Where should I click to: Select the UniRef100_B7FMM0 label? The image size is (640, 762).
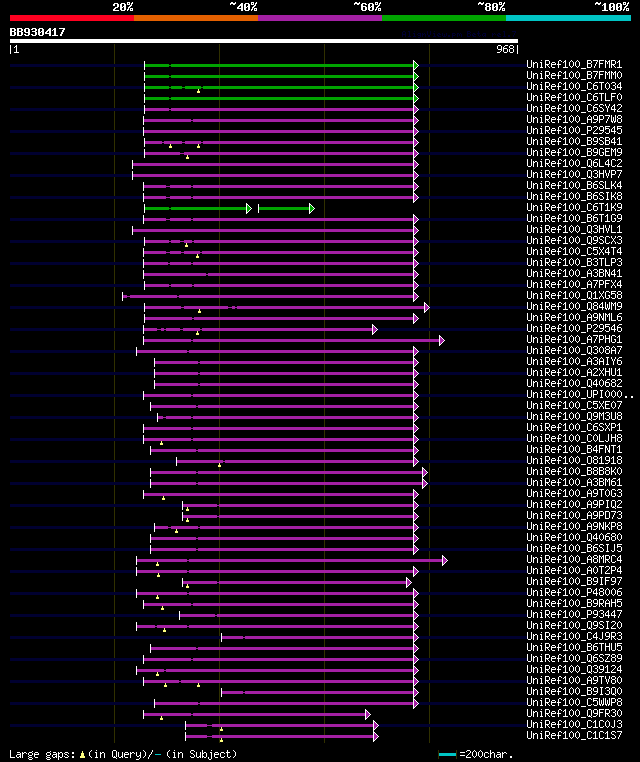[574, 75]
